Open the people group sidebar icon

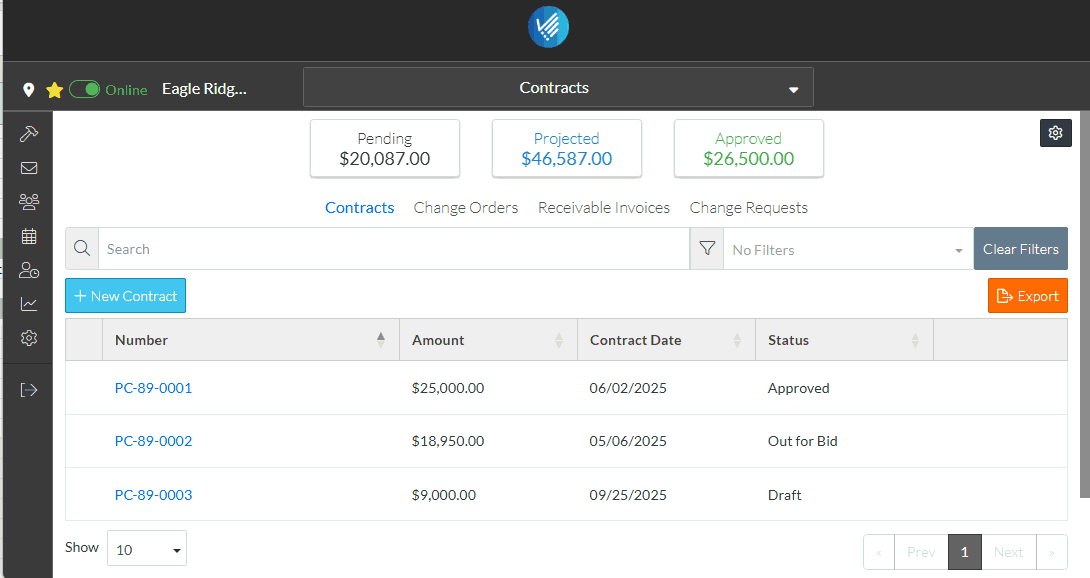tap(28, 202)
